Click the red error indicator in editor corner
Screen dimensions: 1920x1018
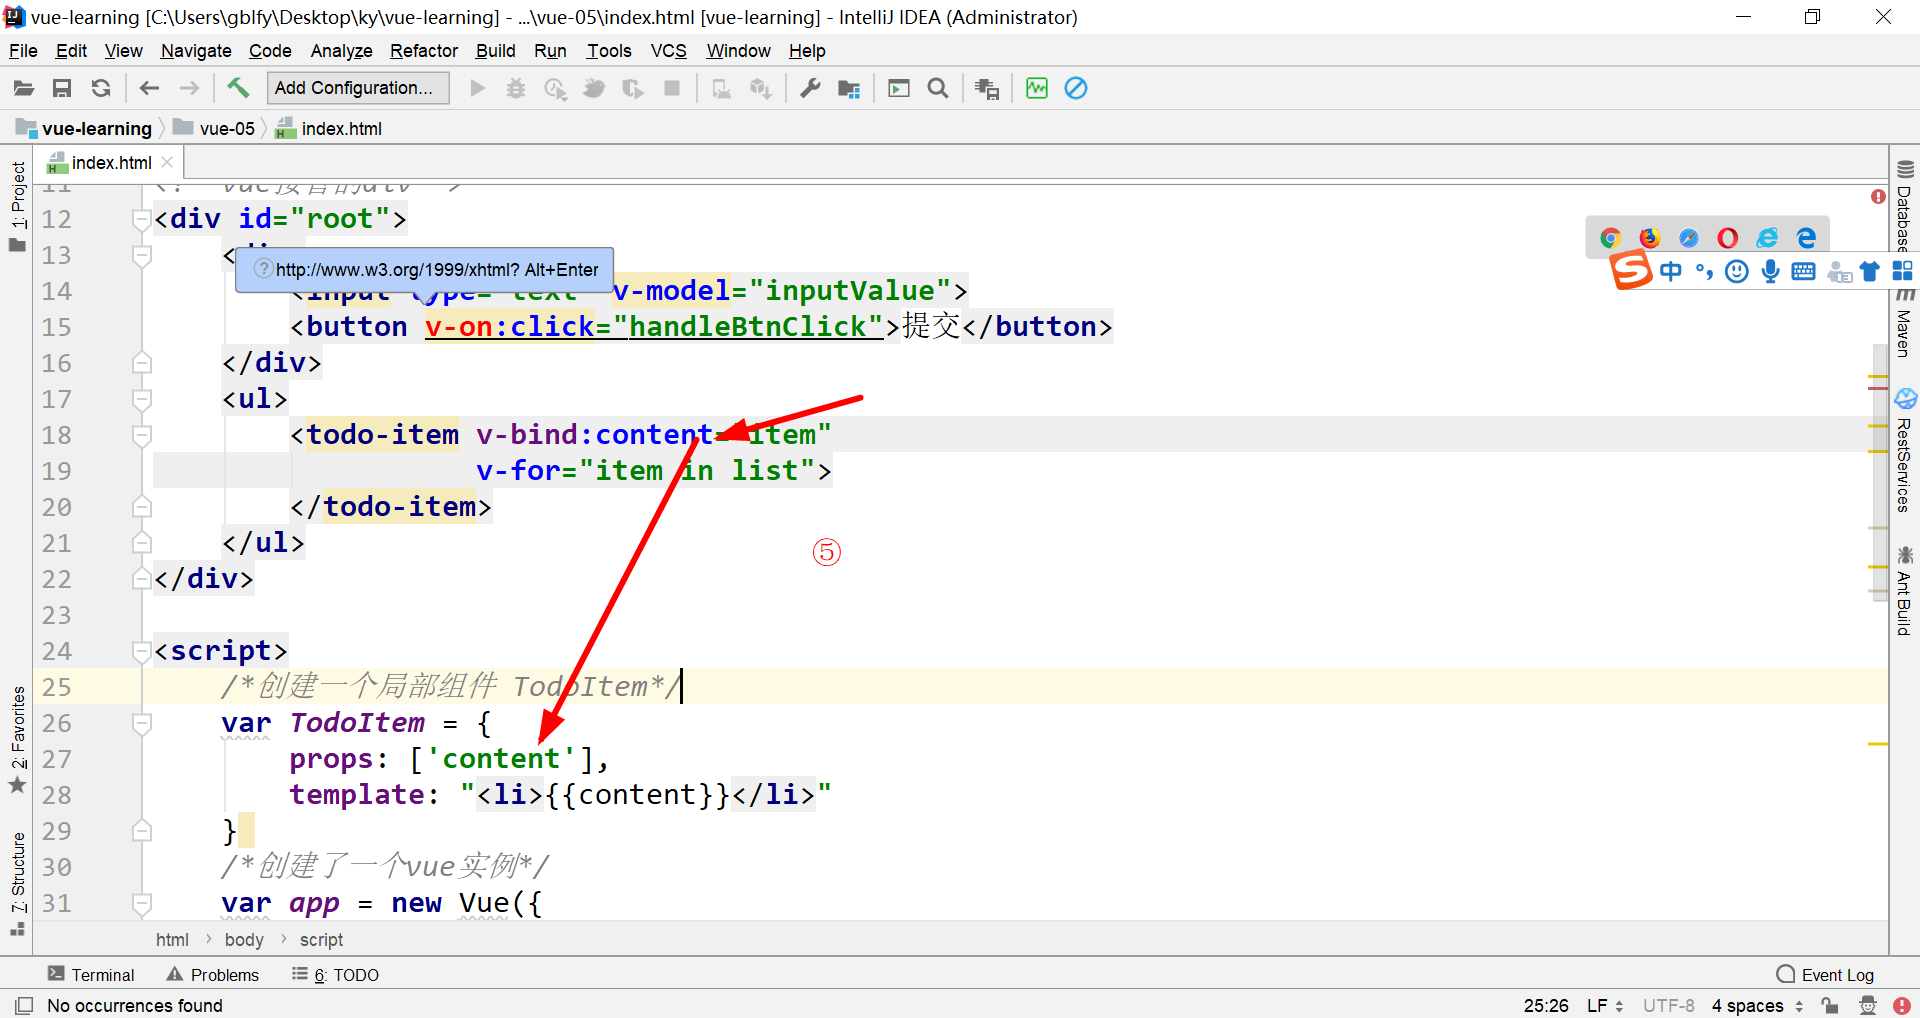pyautogui.click(x=1878, y=197)
